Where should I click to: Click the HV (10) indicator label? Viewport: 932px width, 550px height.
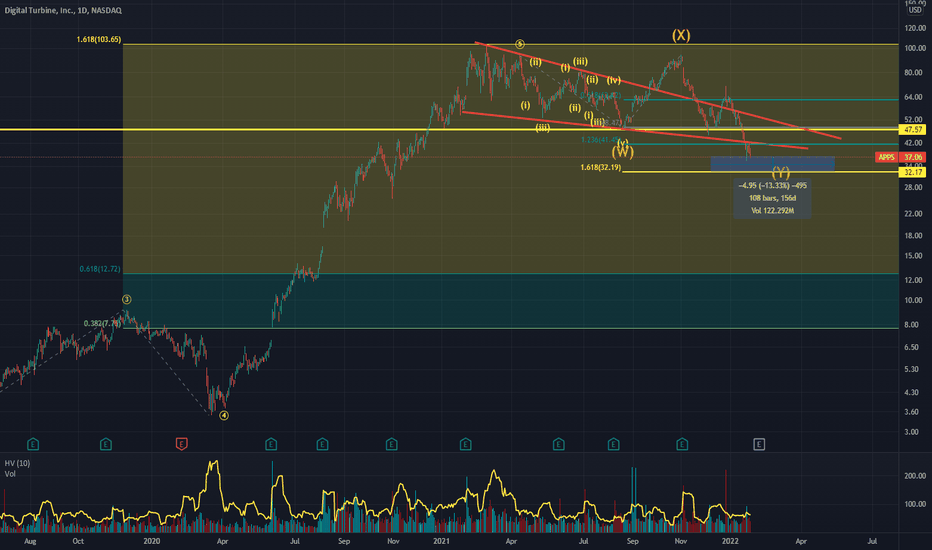[x=17, y=463]
